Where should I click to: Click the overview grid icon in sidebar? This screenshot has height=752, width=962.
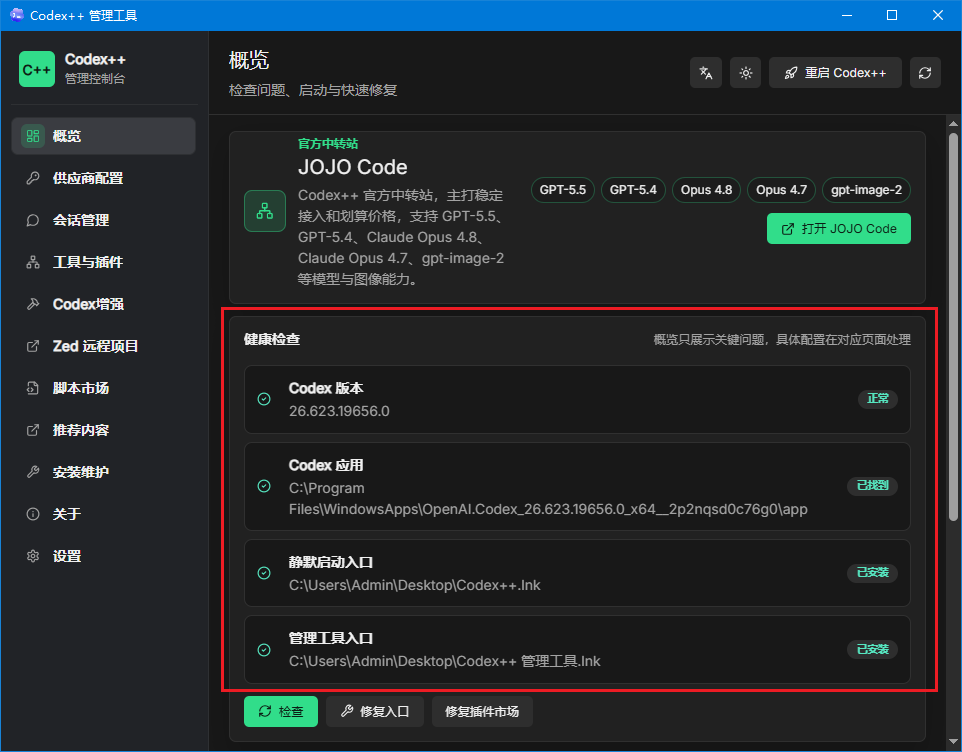(x=33, y=136)
